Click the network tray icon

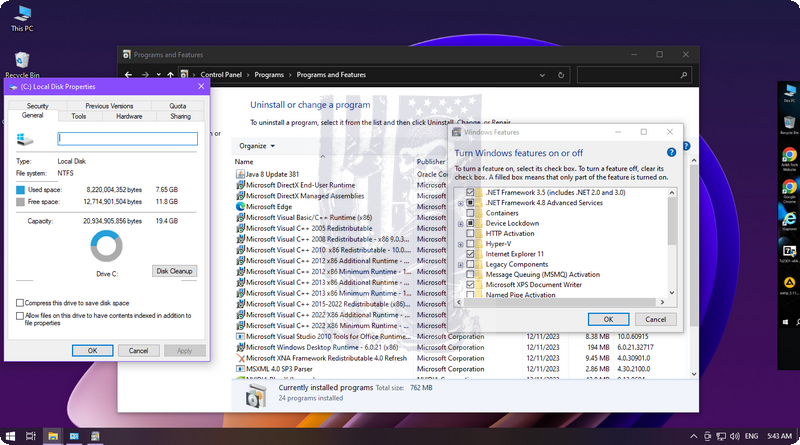click(721, 436)
